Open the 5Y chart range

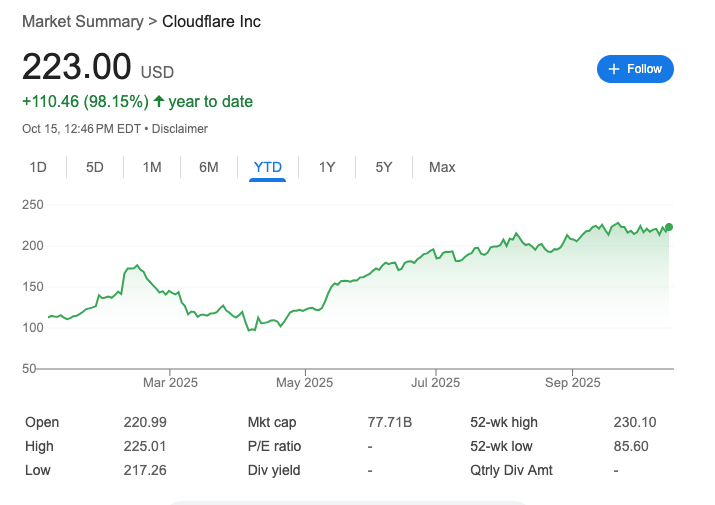(x=384, y=167)
